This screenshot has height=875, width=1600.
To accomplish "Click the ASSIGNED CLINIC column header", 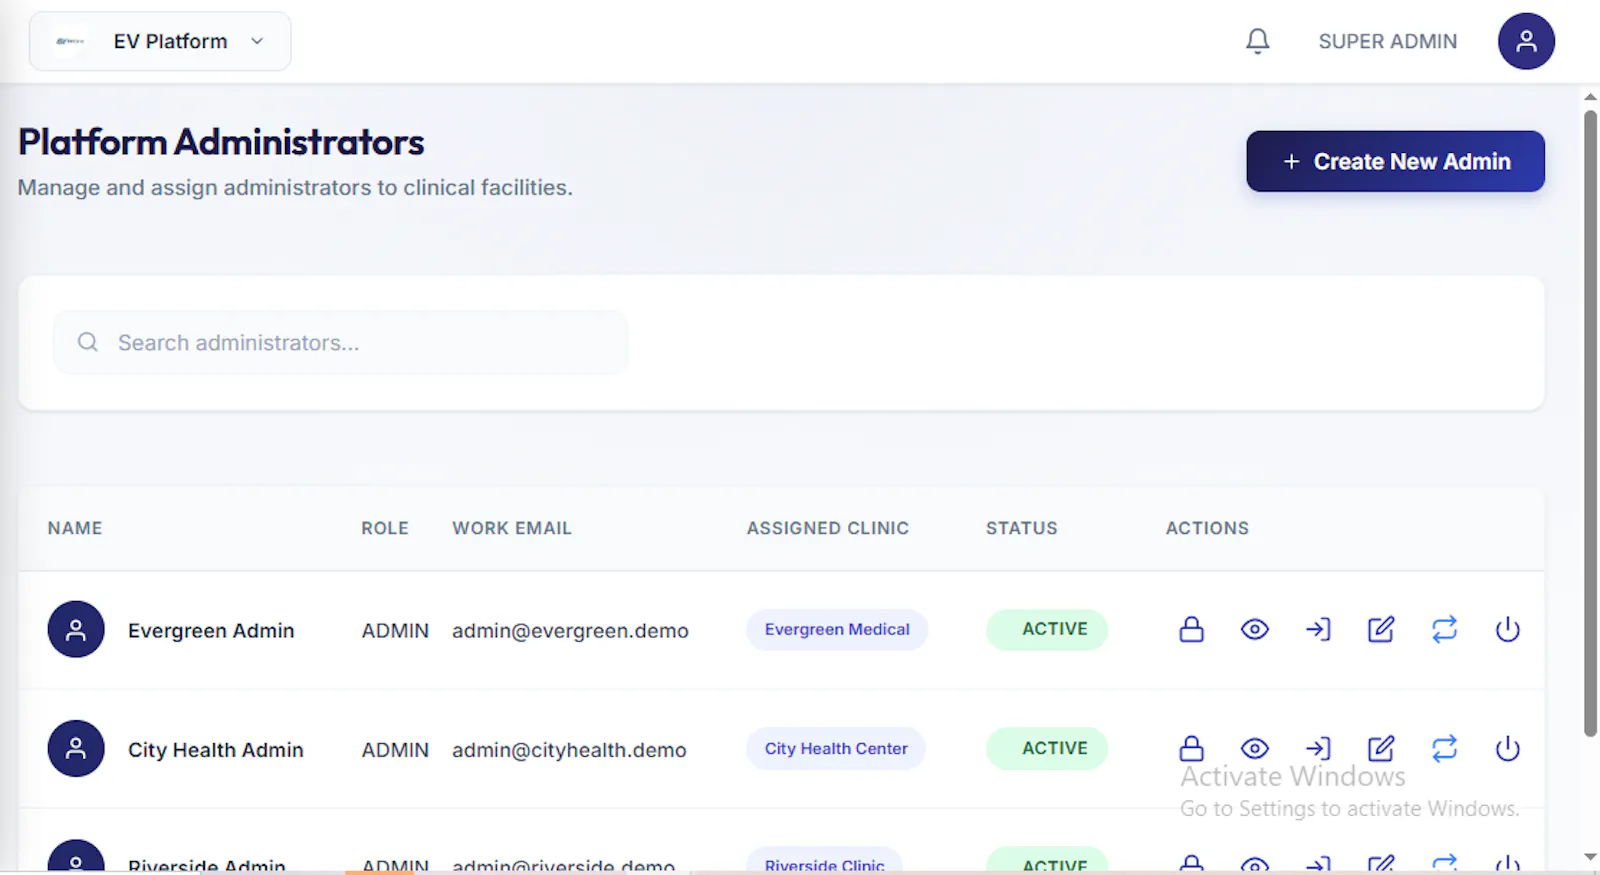I will click(828, 528).
